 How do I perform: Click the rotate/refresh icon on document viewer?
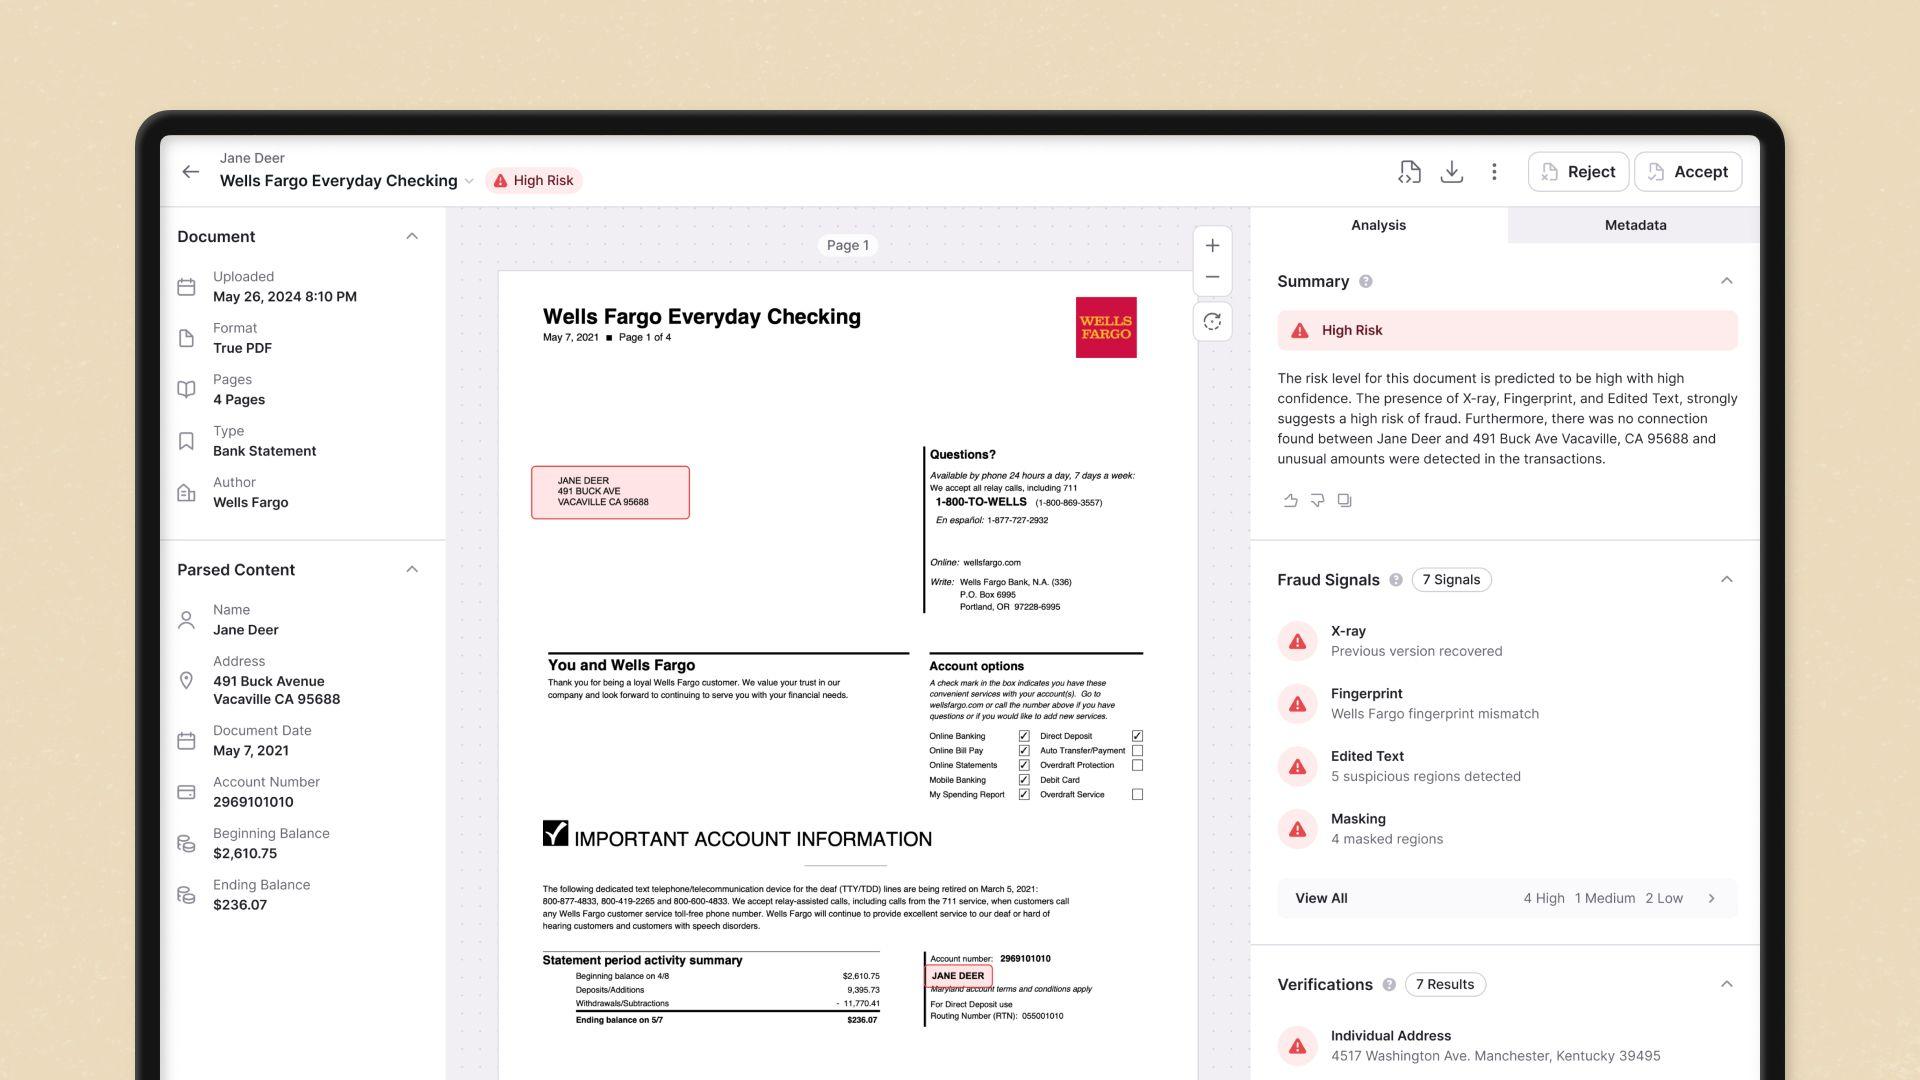(x=1211, y=320)
